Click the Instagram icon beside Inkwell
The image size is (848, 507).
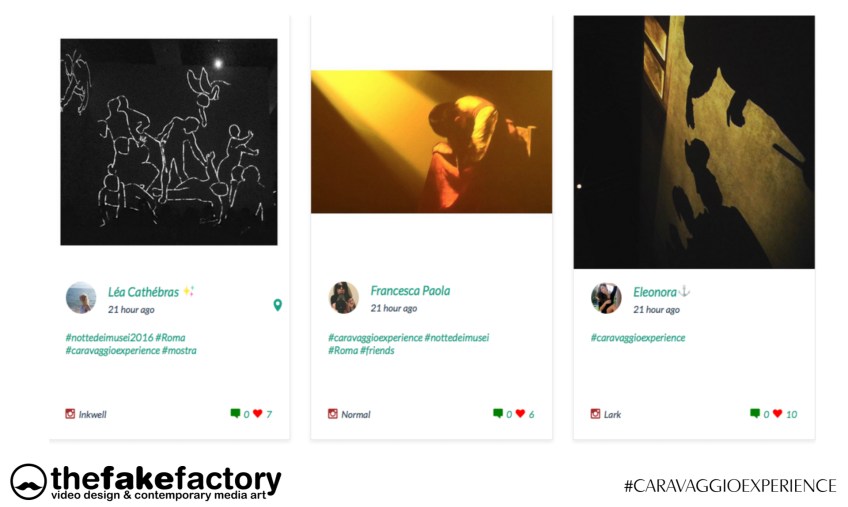[x=70, y=414]
